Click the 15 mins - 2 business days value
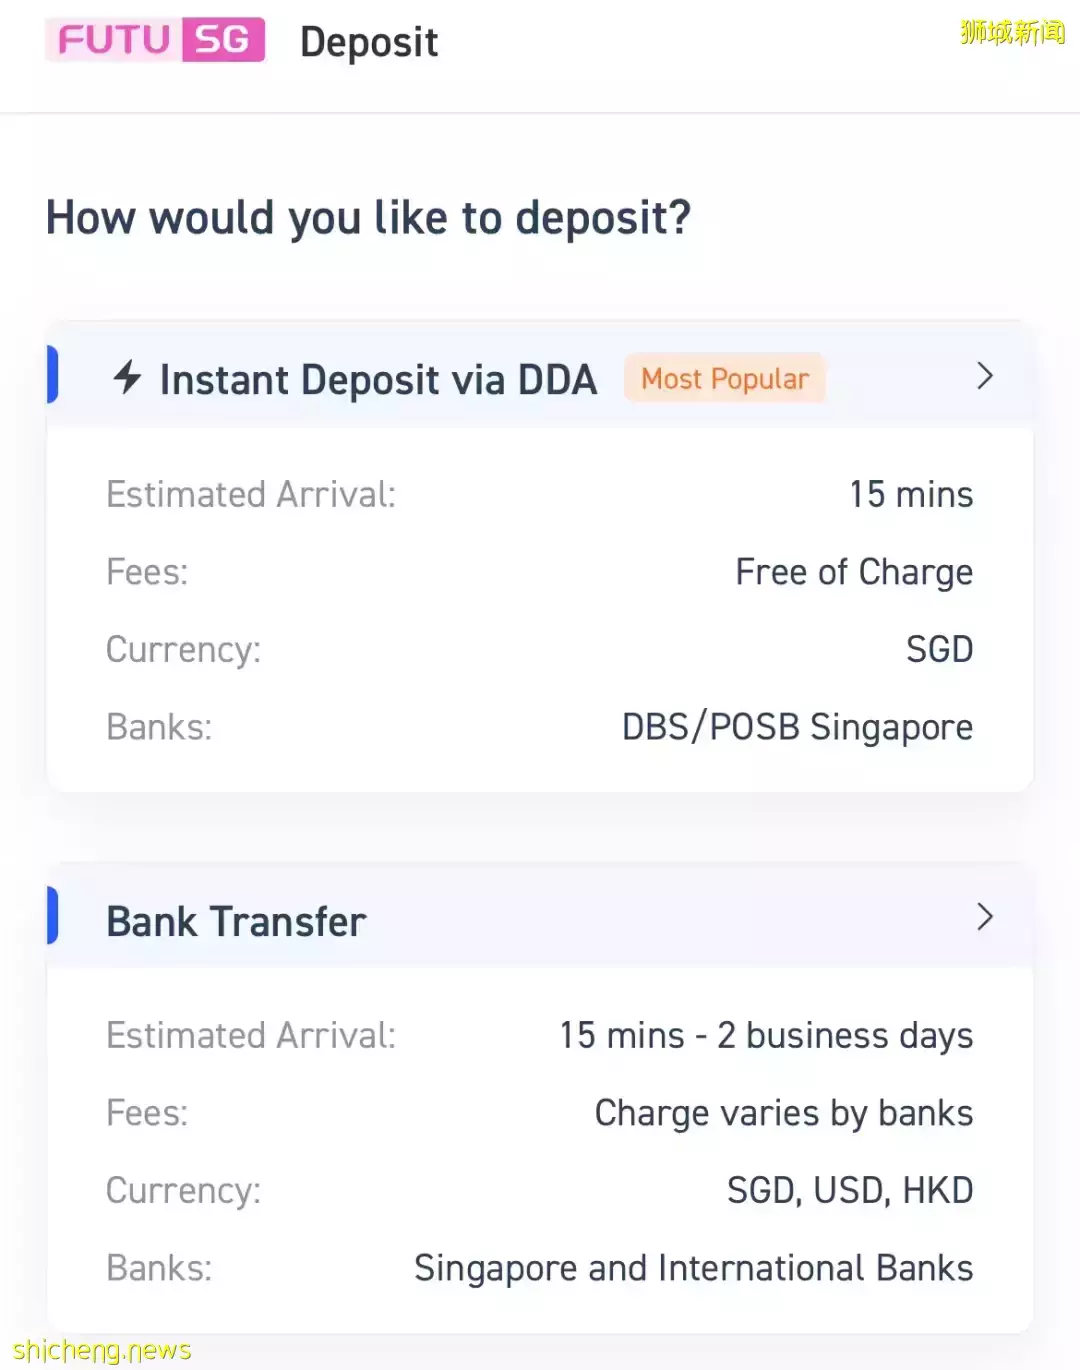 tap(766, 1035)
